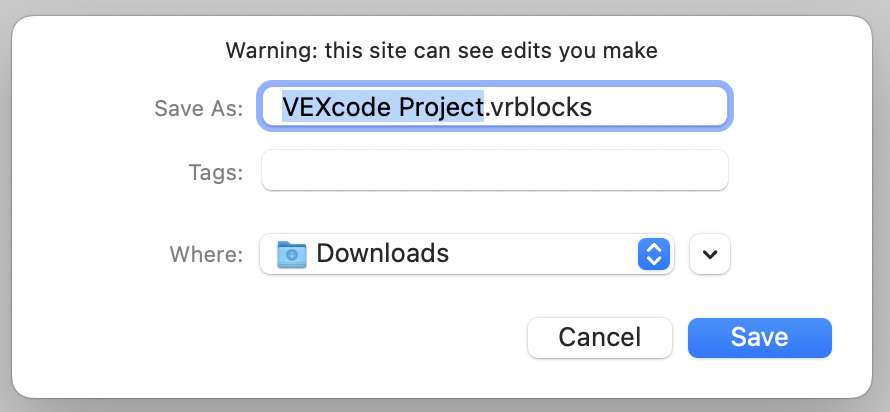
Task: Click the word 'Warning' in the dialog header
Action: coord(265,49)
